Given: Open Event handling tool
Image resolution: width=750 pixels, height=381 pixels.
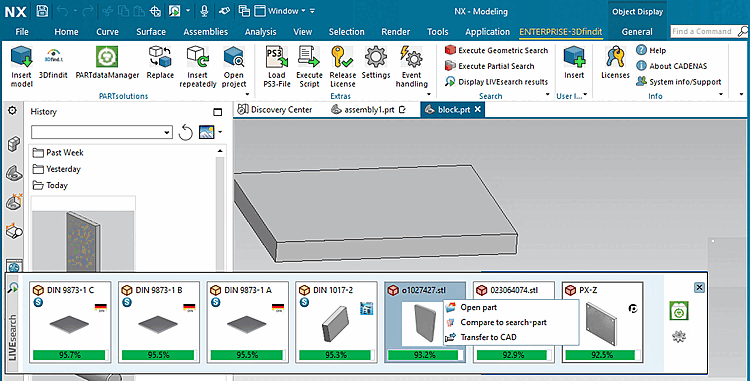Looking at the screenshot, I should [x=411, y=67].
